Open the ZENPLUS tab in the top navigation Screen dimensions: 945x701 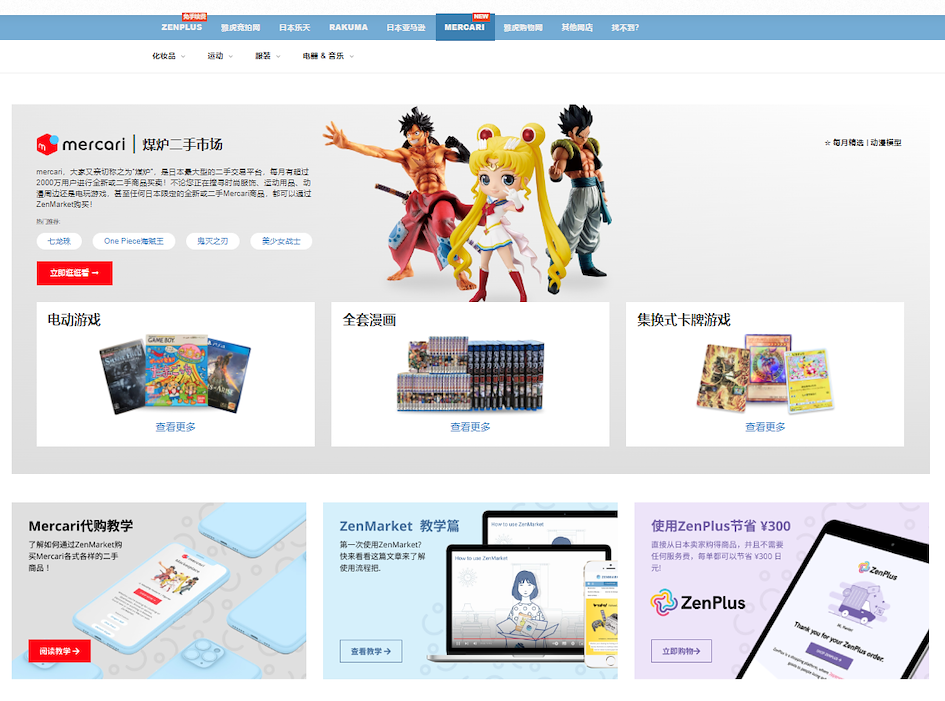click(x=181, y=27)
